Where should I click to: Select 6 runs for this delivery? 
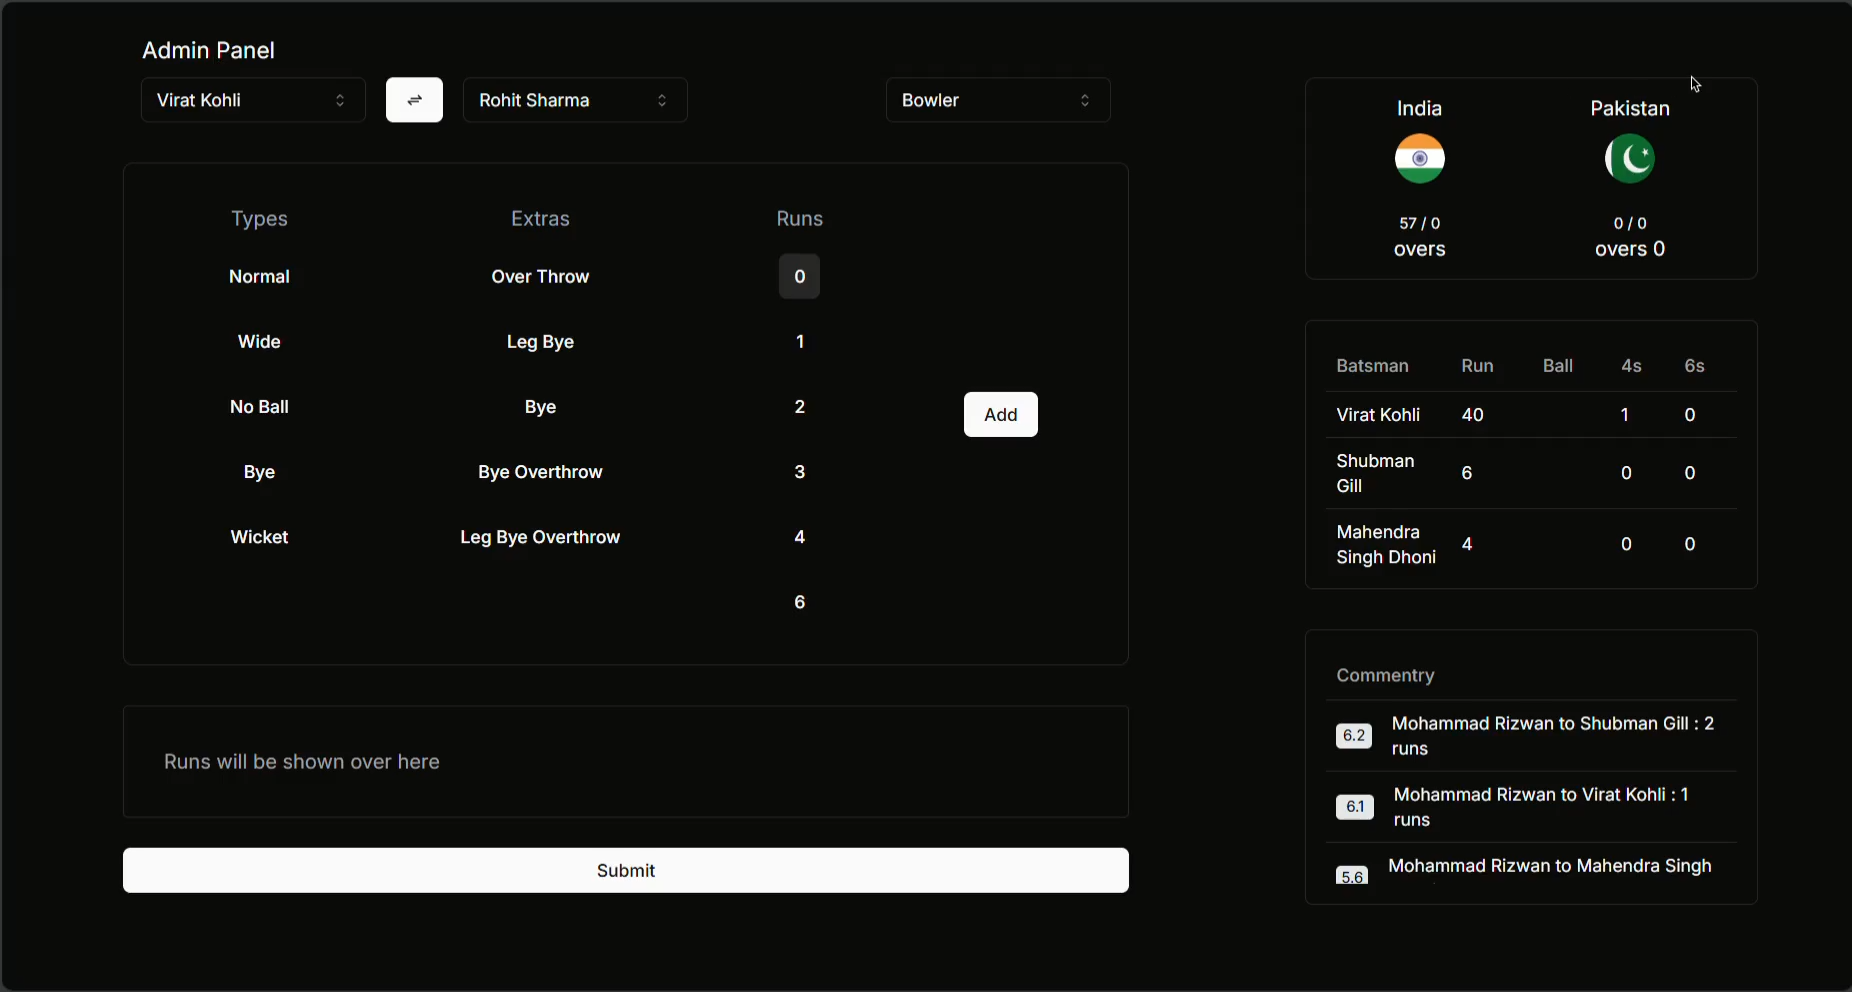[x=799, y=602]
